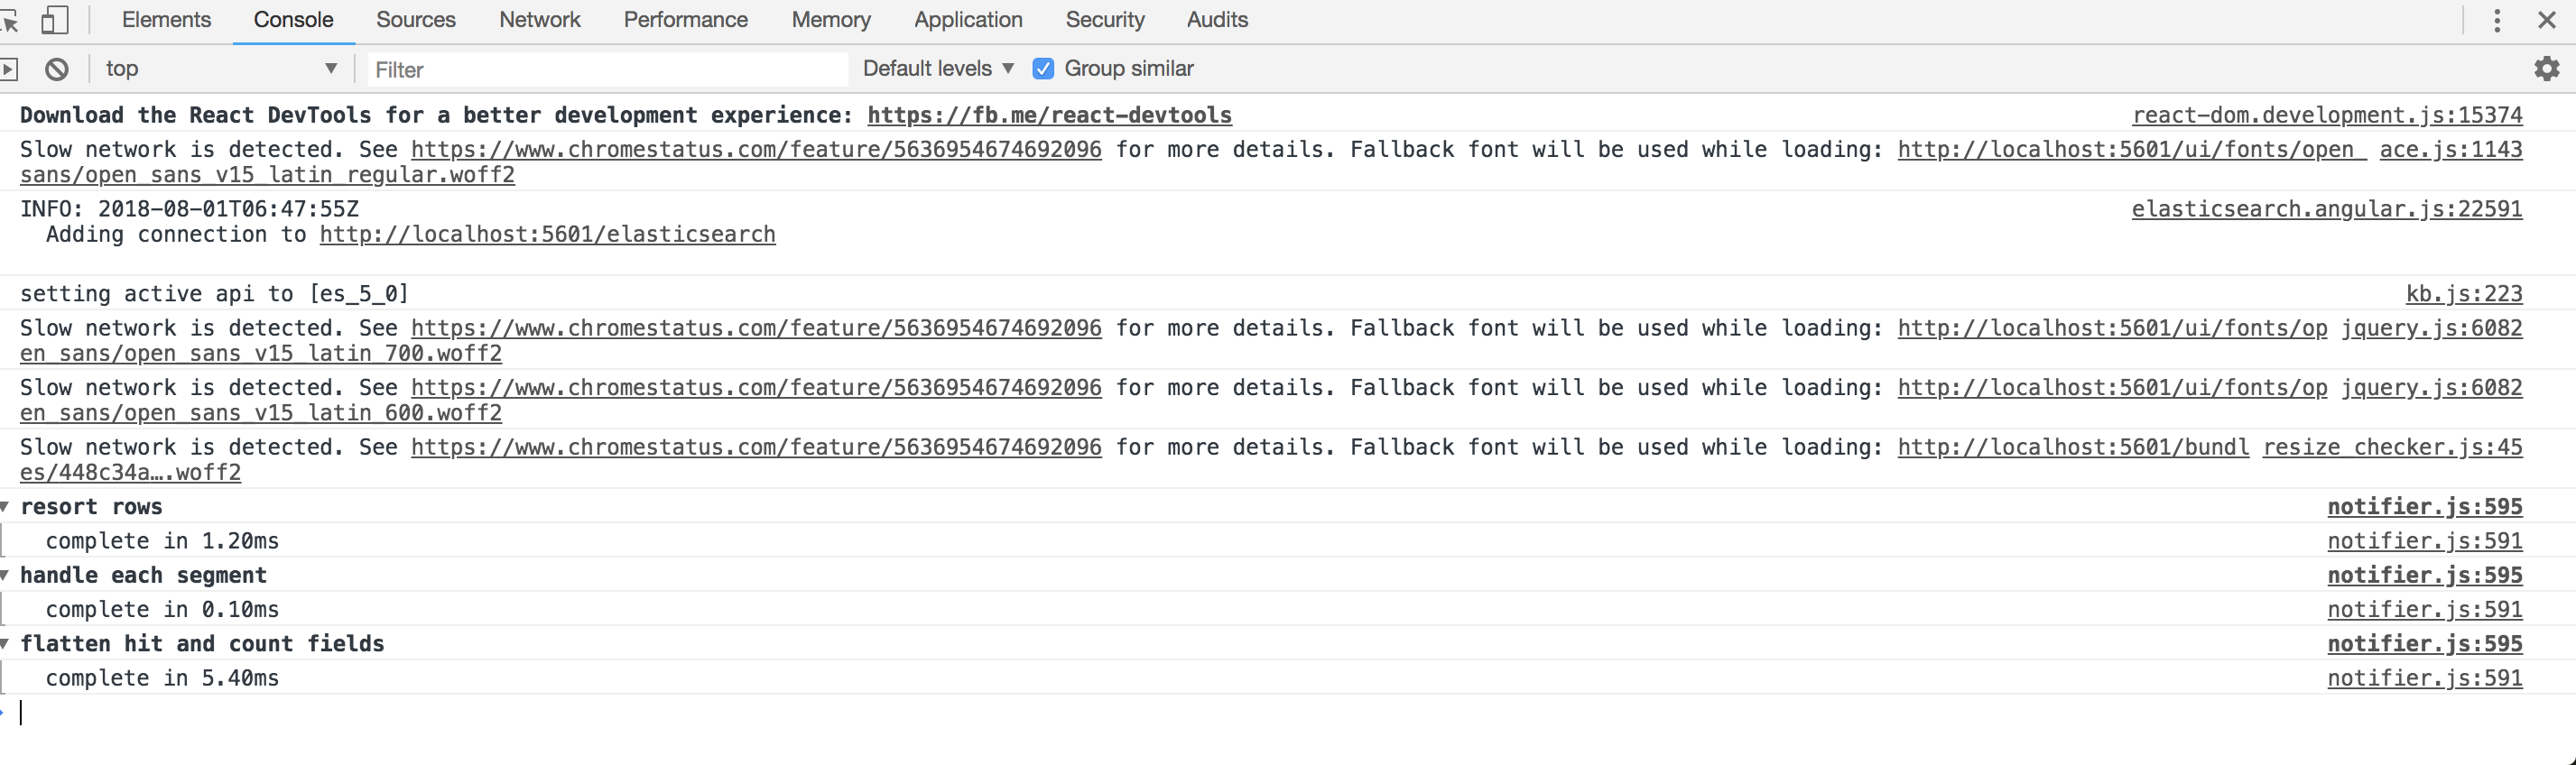Toggle the Group similar checkbox

click(1043, 69)
